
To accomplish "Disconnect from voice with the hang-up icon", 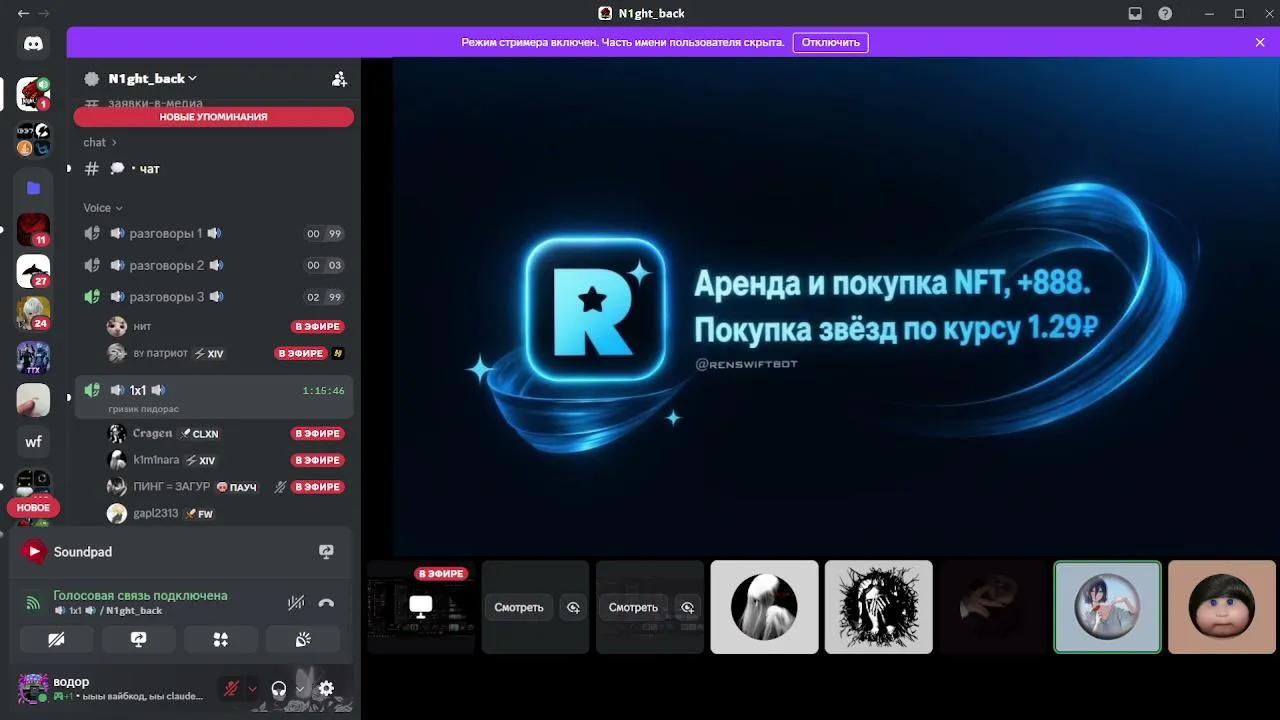I will [326, 603].
